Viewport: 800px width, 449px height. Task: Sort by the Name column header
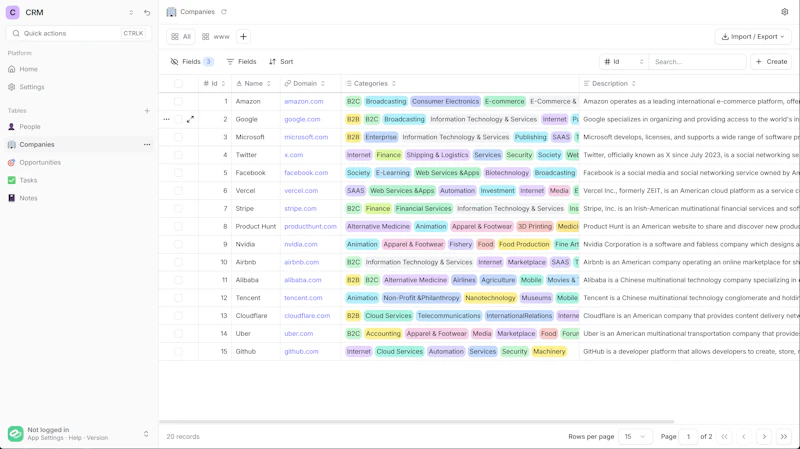[254, 84]
